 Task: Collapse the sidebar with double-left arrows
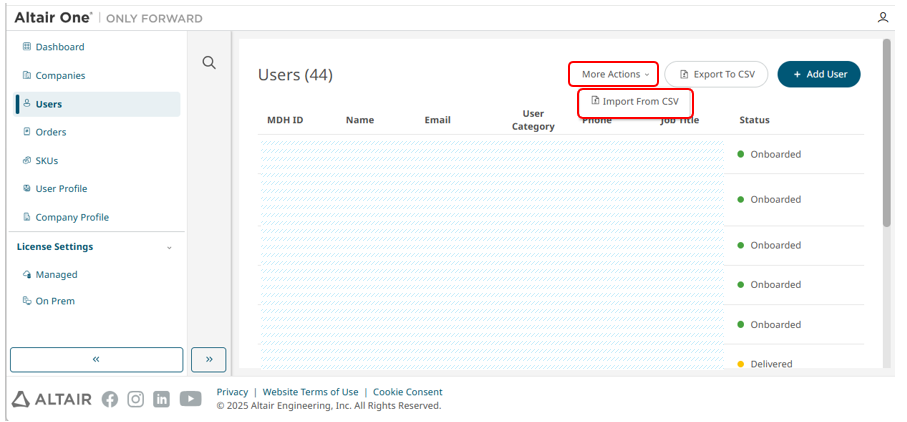(96, 359)
